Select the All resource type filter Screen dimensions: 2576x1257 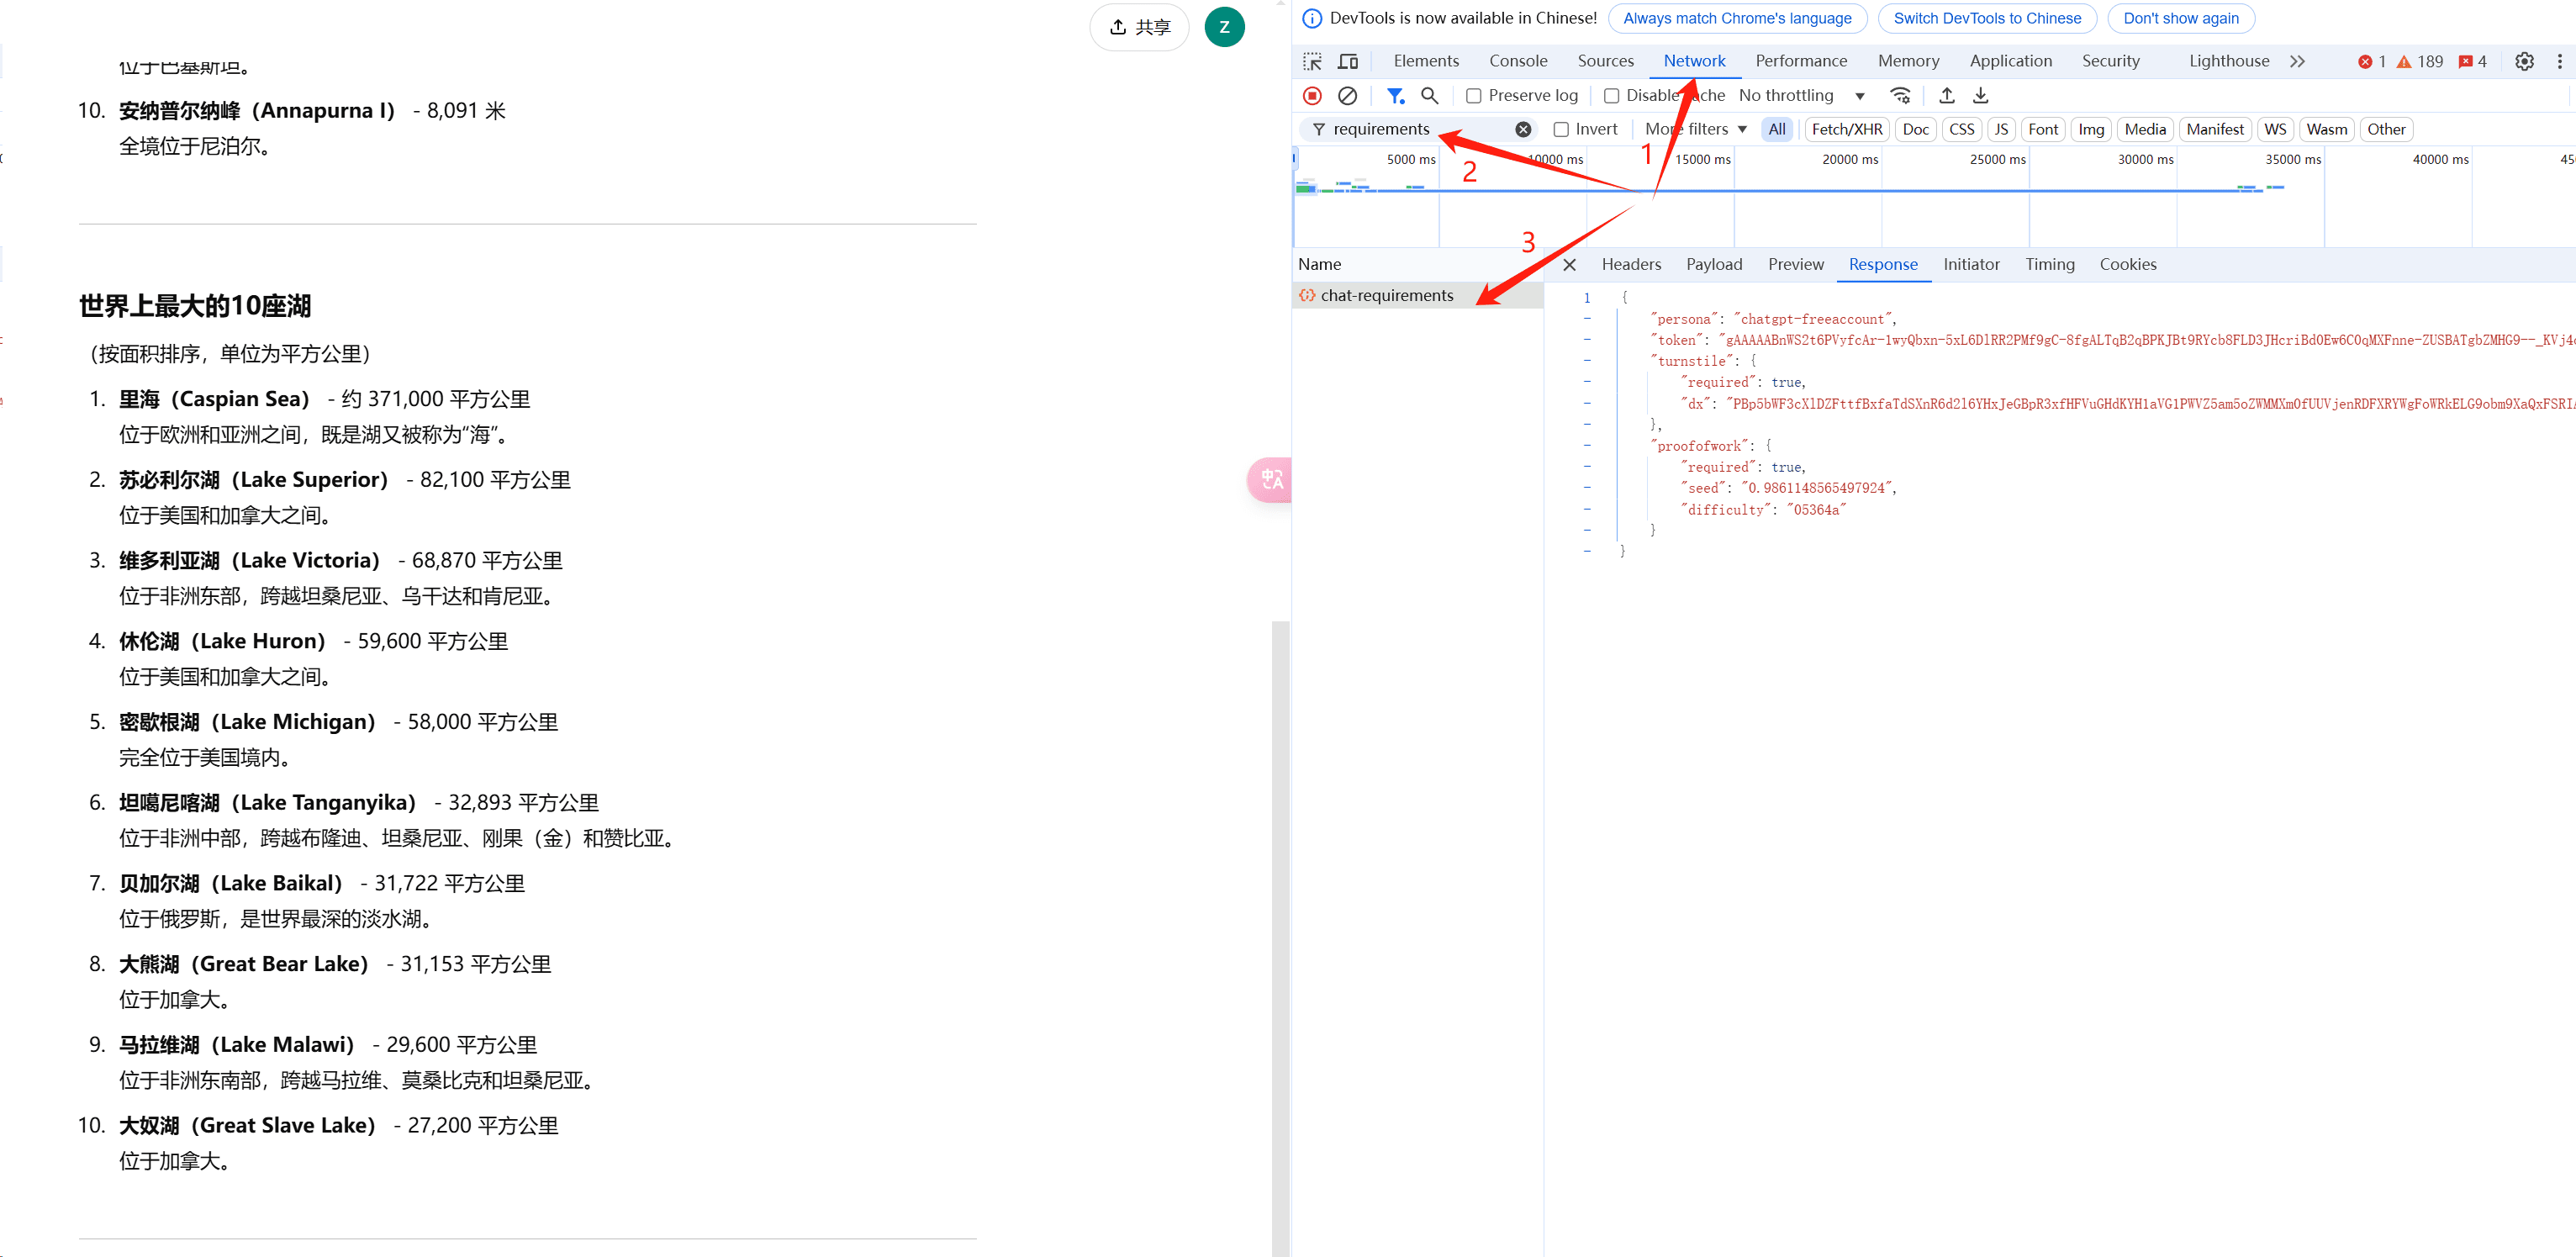(x=1776, y=130)
